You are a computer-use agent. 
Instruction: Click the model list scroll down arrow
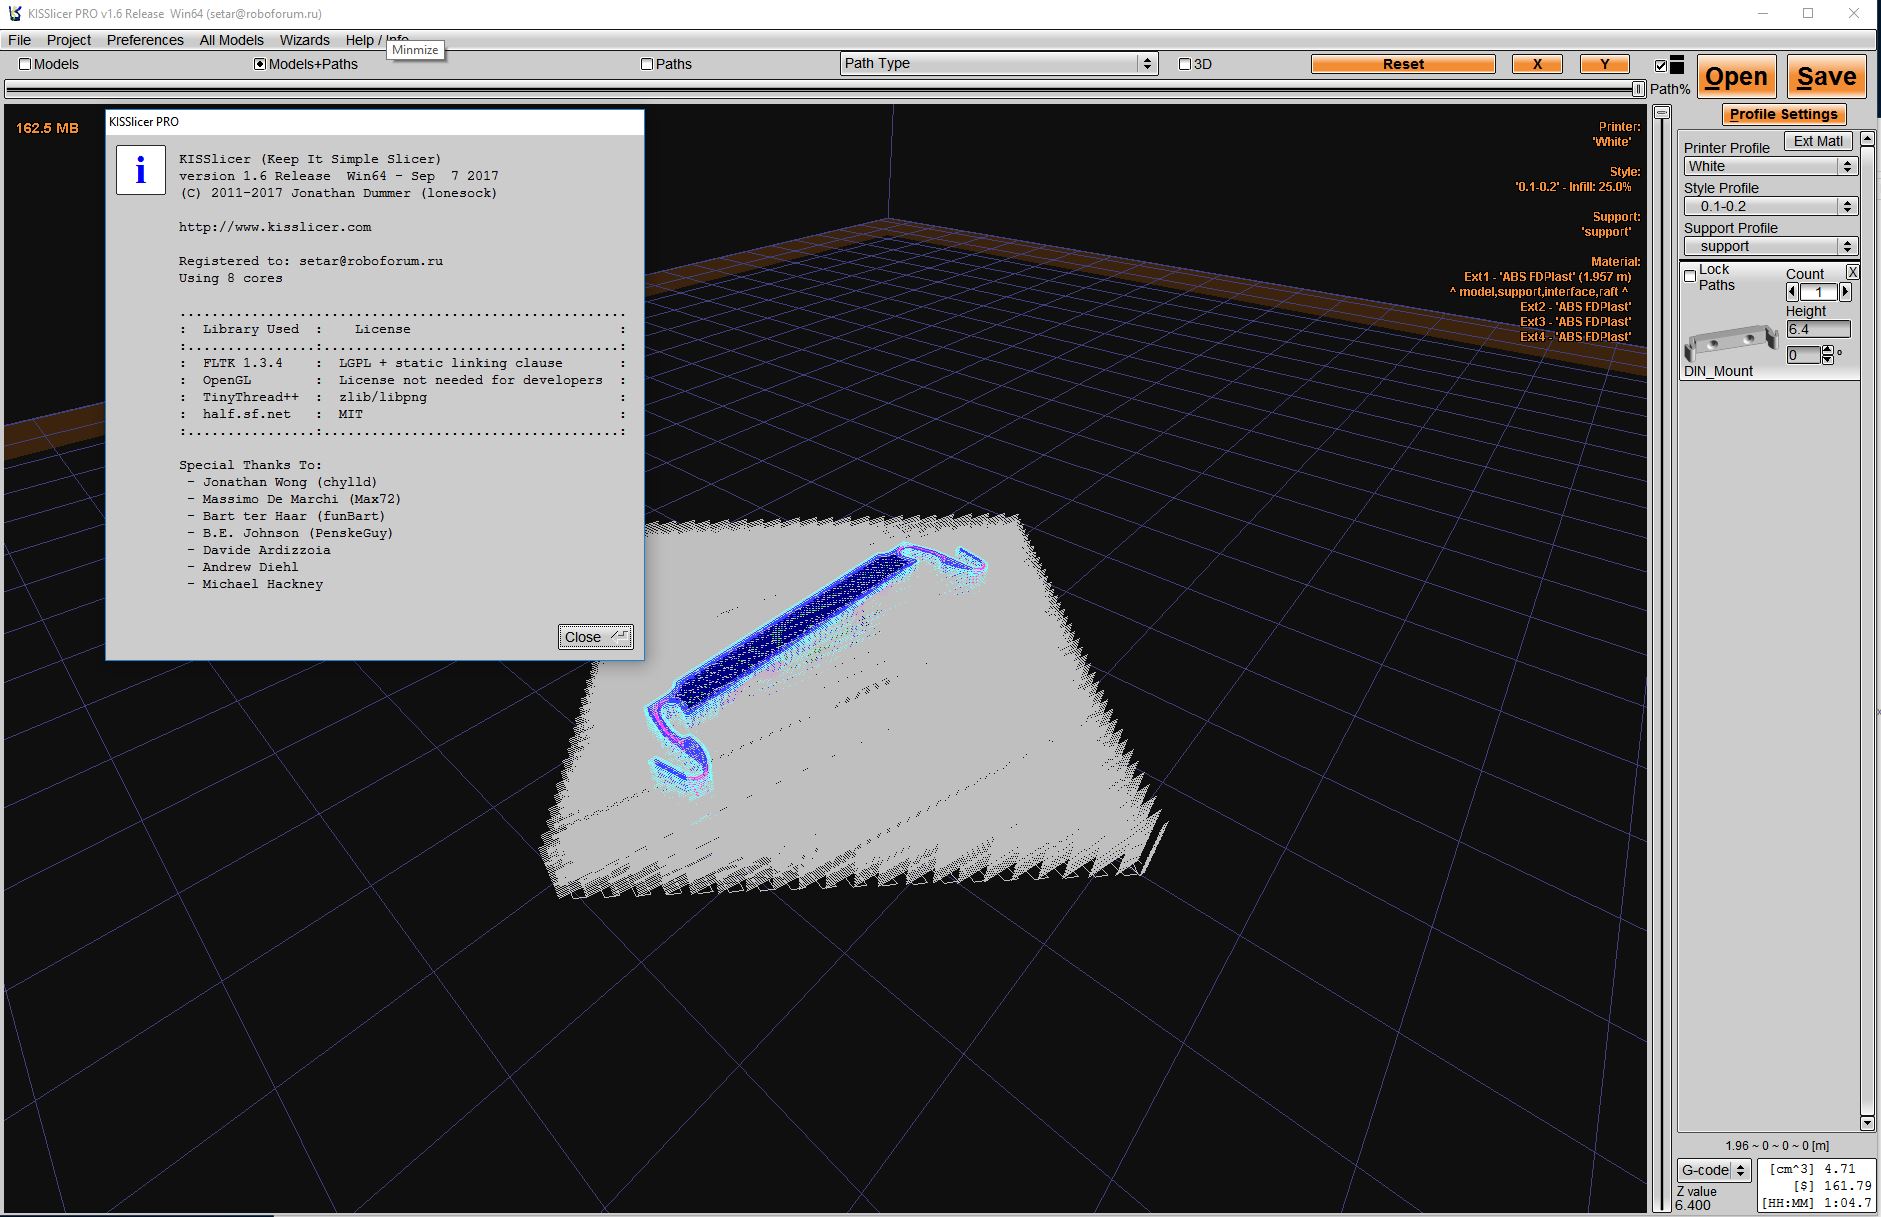coord(1867,1123)
